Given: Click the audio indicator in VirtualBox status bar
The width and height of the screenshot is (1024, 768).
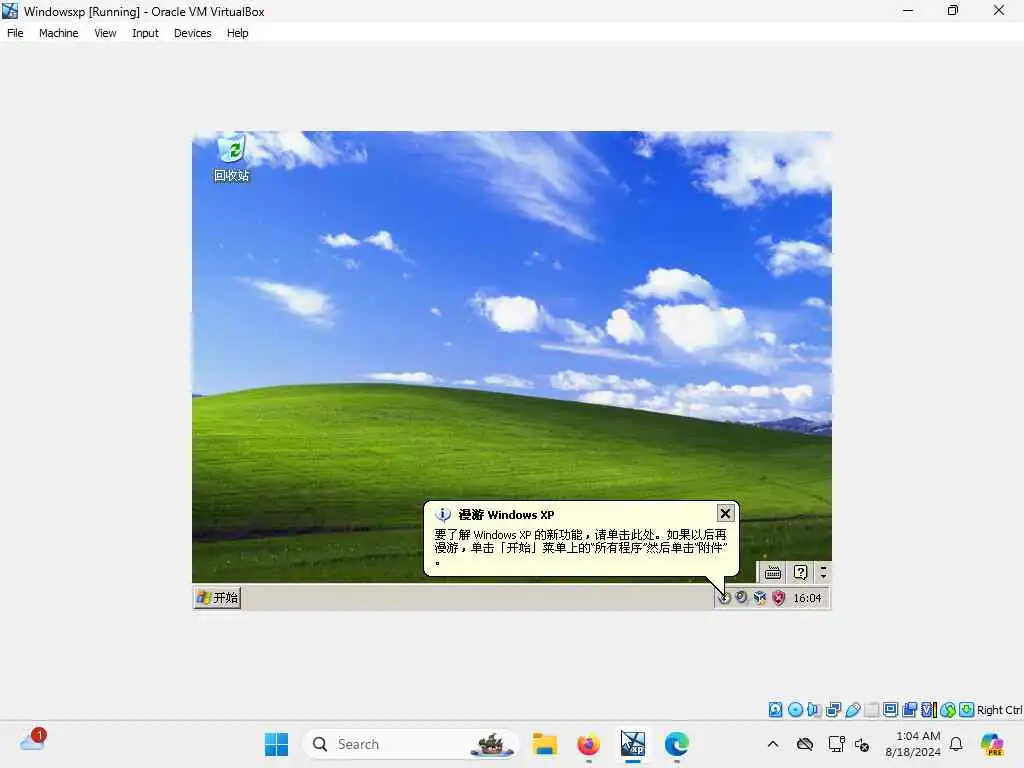Looking at the screenshot, I should (x=814, y=710).
